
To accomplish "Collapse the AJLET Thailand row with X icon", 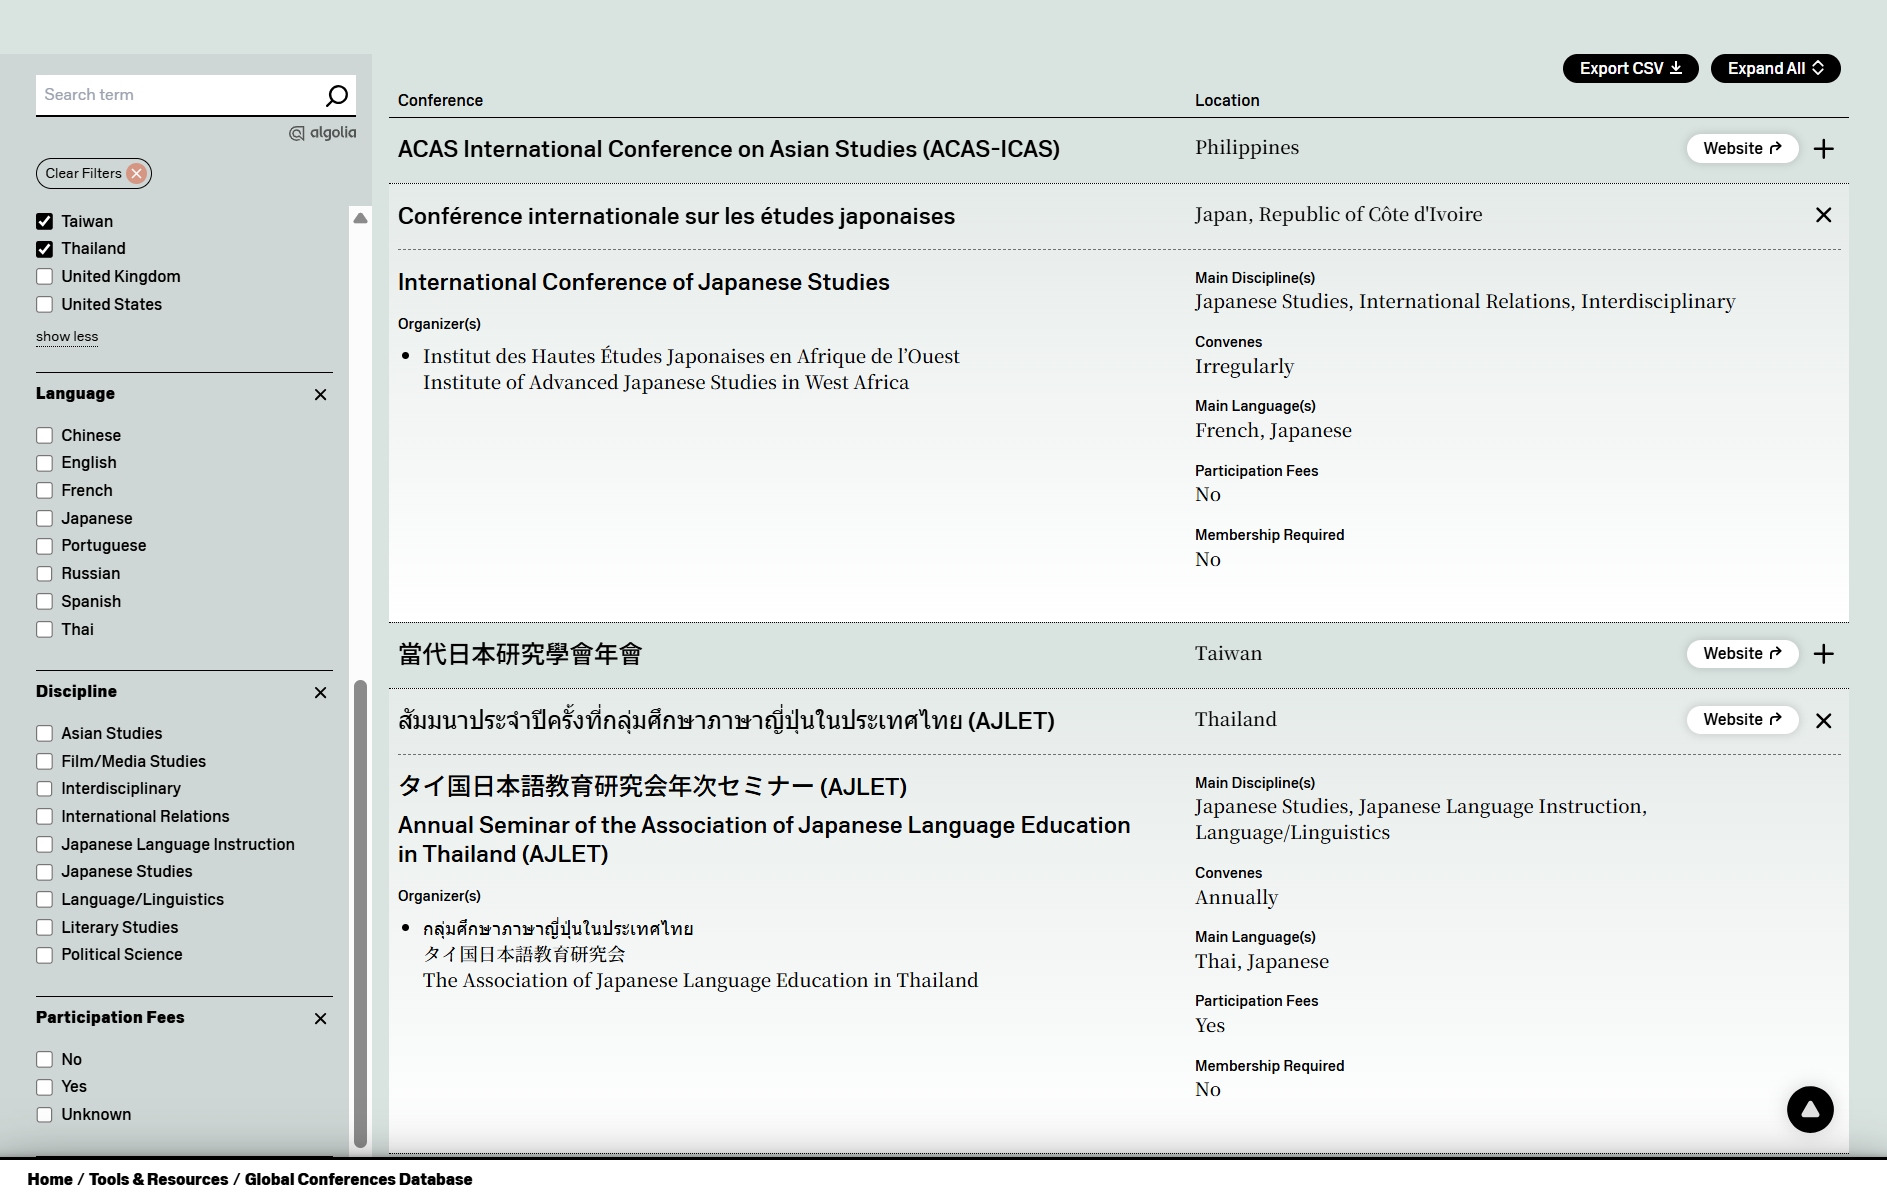I will (x=1823, y=721).
